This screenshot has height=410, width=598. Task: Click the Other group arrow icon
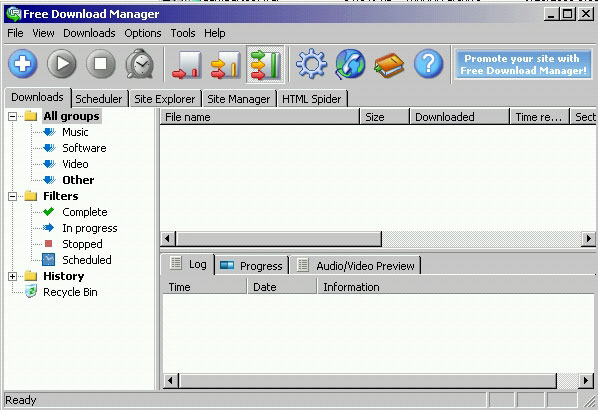click(50, 180)
